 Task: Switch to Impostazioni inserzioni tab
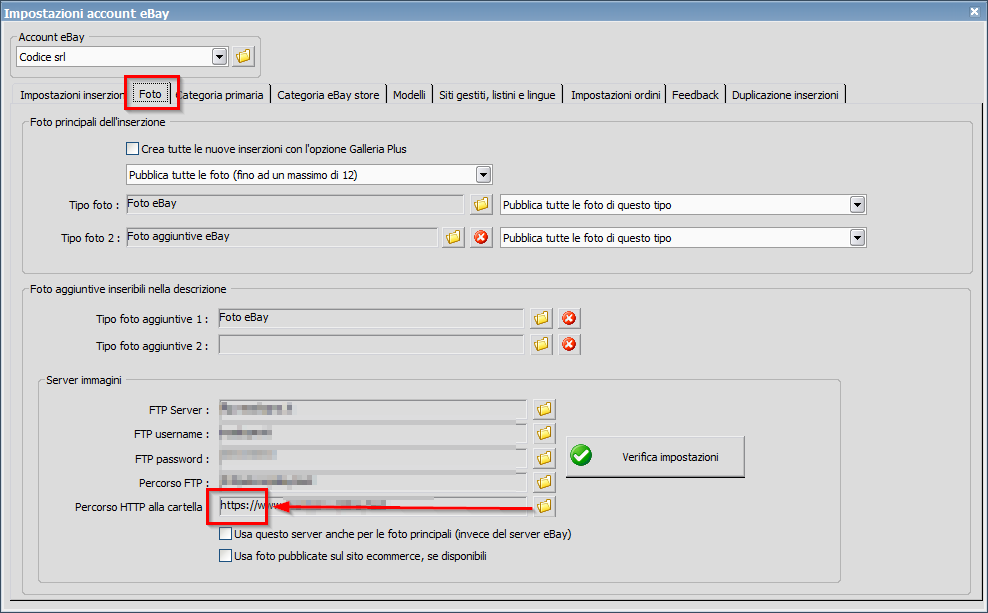[71, 95]
